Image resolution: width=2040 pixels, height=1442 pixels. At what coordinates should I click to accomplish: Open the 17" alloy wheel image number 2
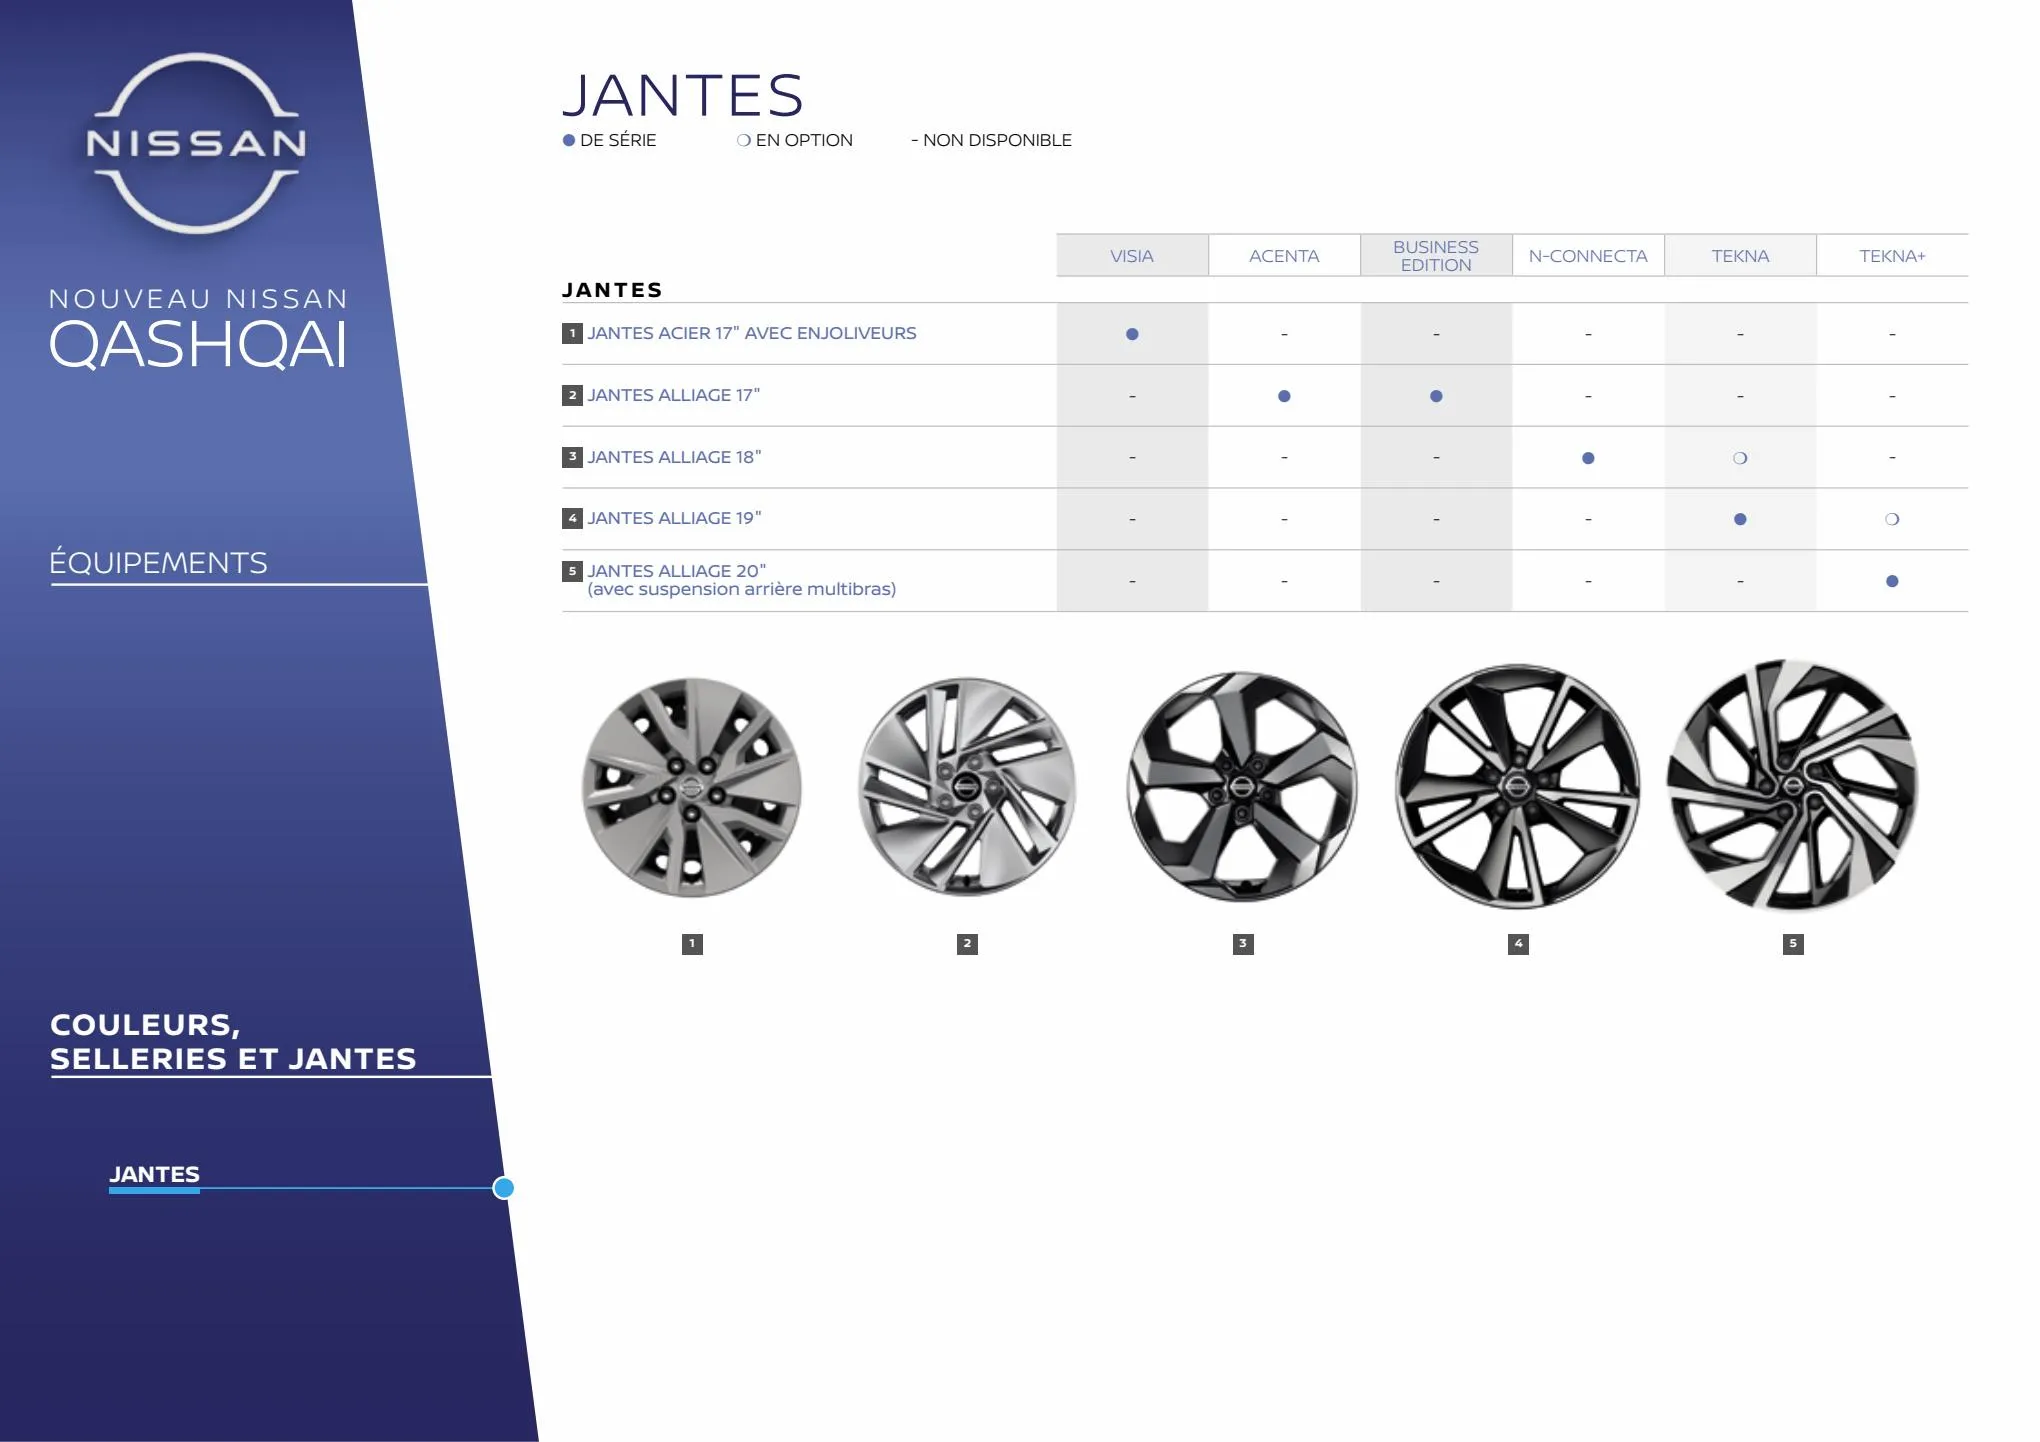point(967,788)
